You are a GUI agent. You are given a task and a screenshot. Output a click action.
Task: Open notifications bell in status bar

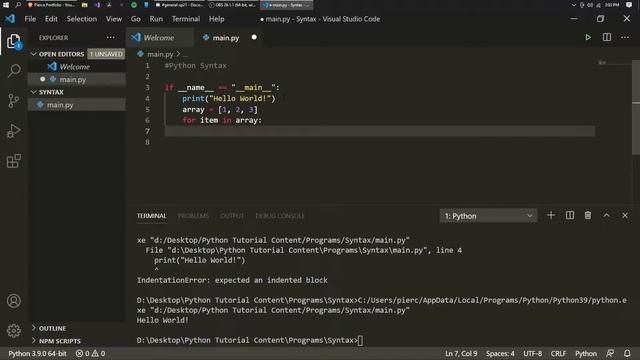(x=627, y=353)
